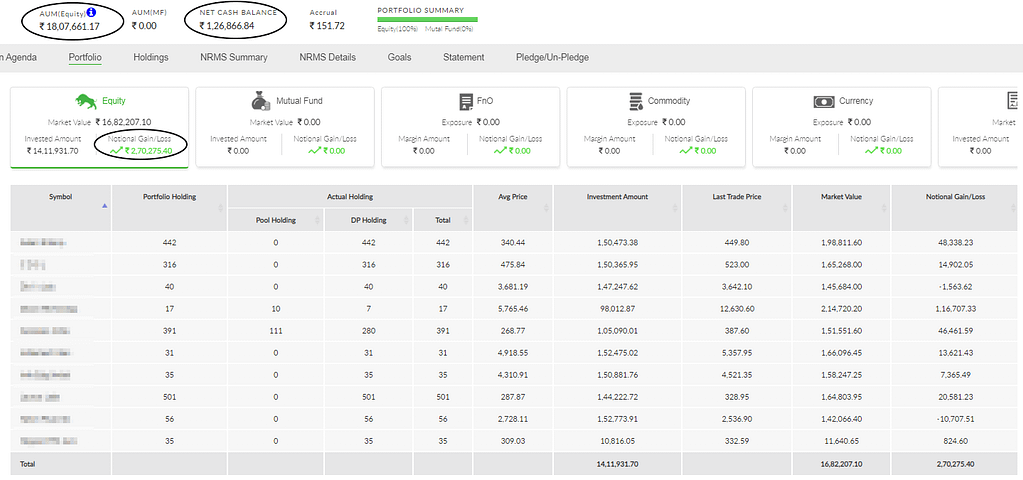Sort by Total holding column
Viewport: 1023px width, 480px height.
(x=466, y=220)
